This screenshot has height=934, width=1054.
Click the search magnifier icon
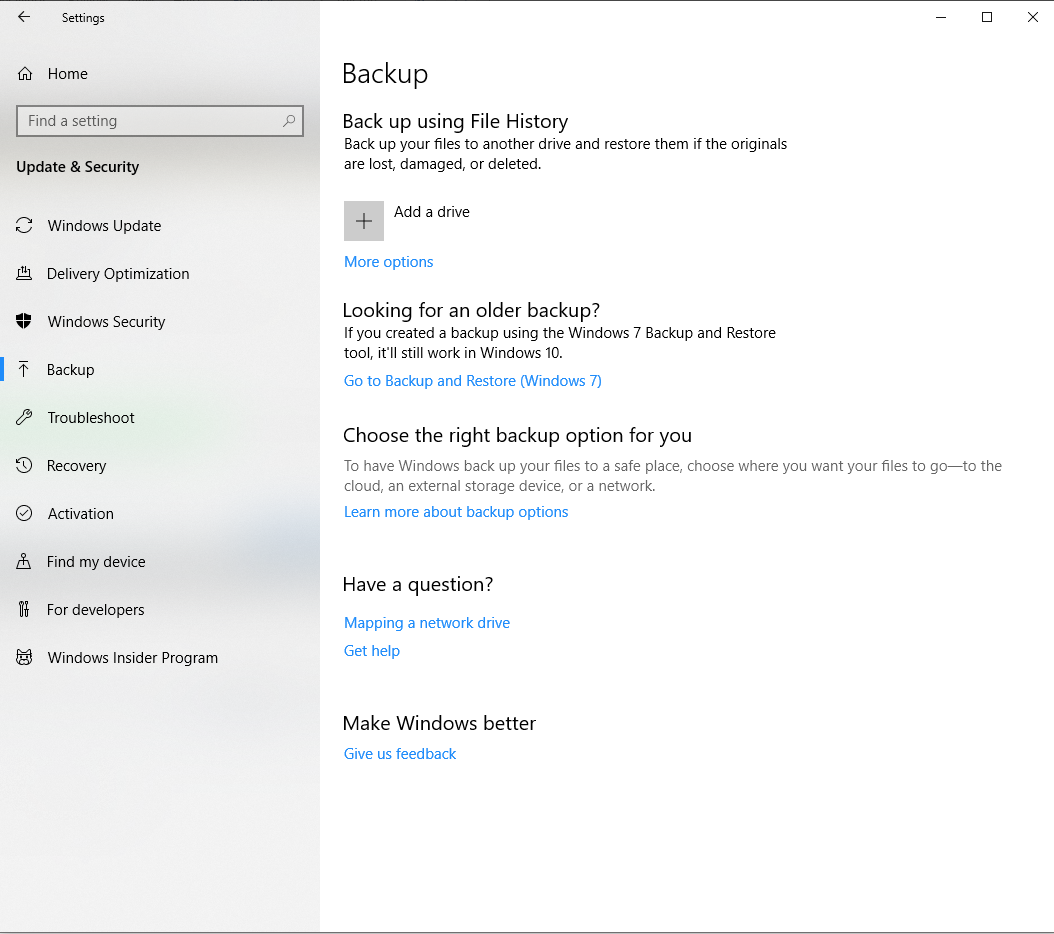pyautogui.click(x=289, y=121)
